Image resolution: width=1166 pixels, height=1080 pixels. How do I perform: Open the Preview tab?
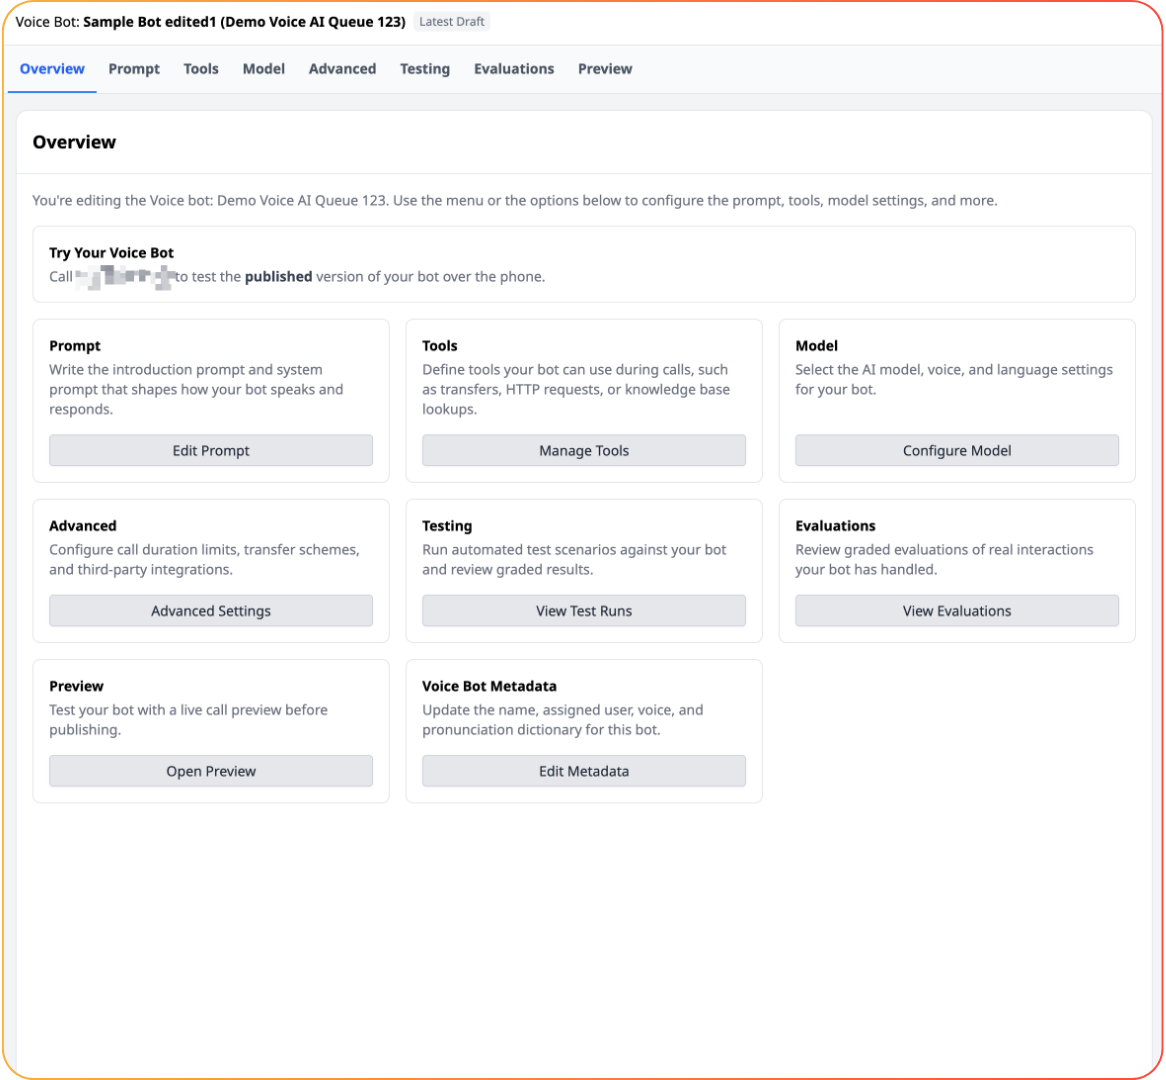(605, 69)
